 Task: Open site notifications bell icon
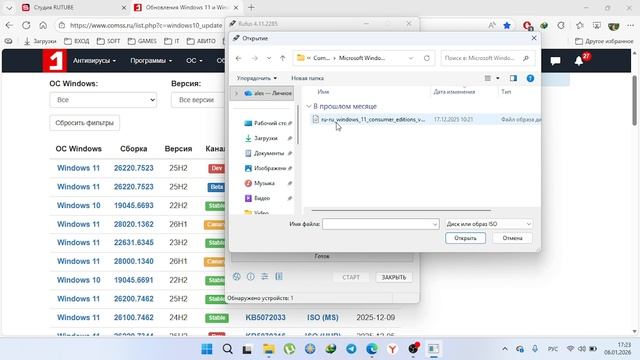[x=579, y=61]
